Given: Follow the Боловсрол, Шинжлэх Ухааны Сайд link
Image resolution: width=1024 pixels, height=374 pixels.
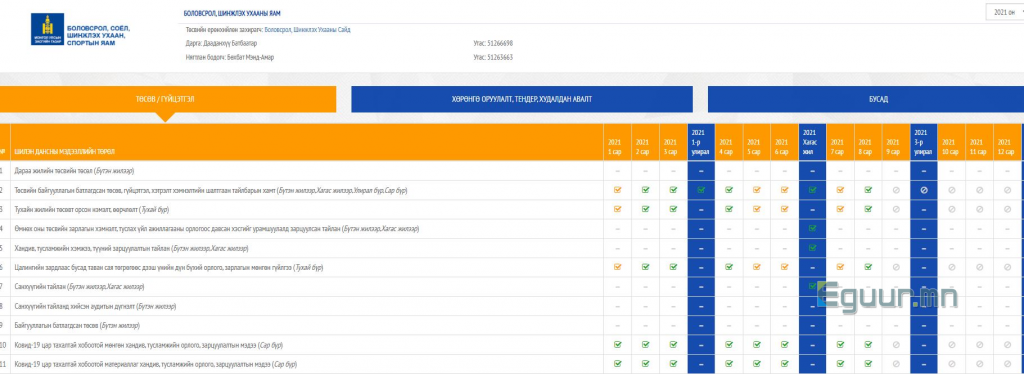Looking at the screenshot, I should [307, 29].
